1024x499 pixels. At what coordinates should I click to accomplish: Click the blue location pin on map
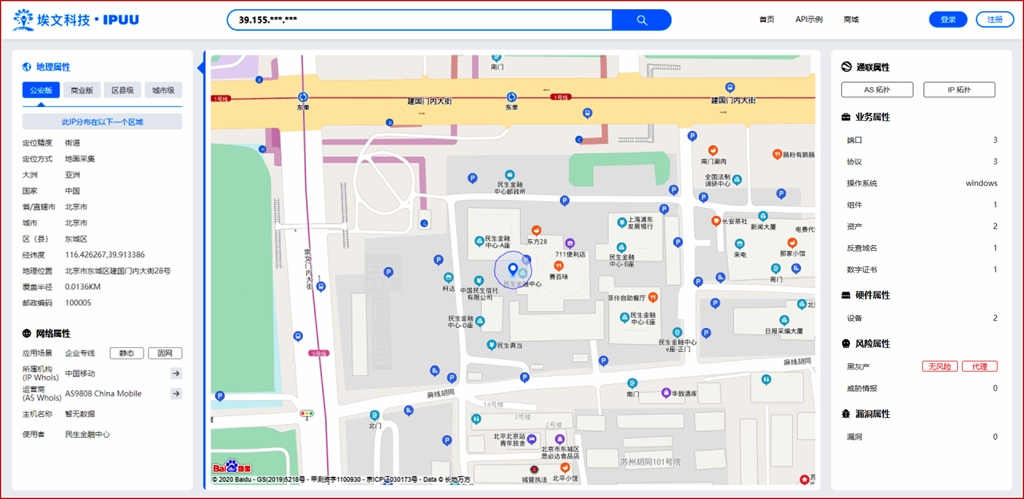[513, 268]
